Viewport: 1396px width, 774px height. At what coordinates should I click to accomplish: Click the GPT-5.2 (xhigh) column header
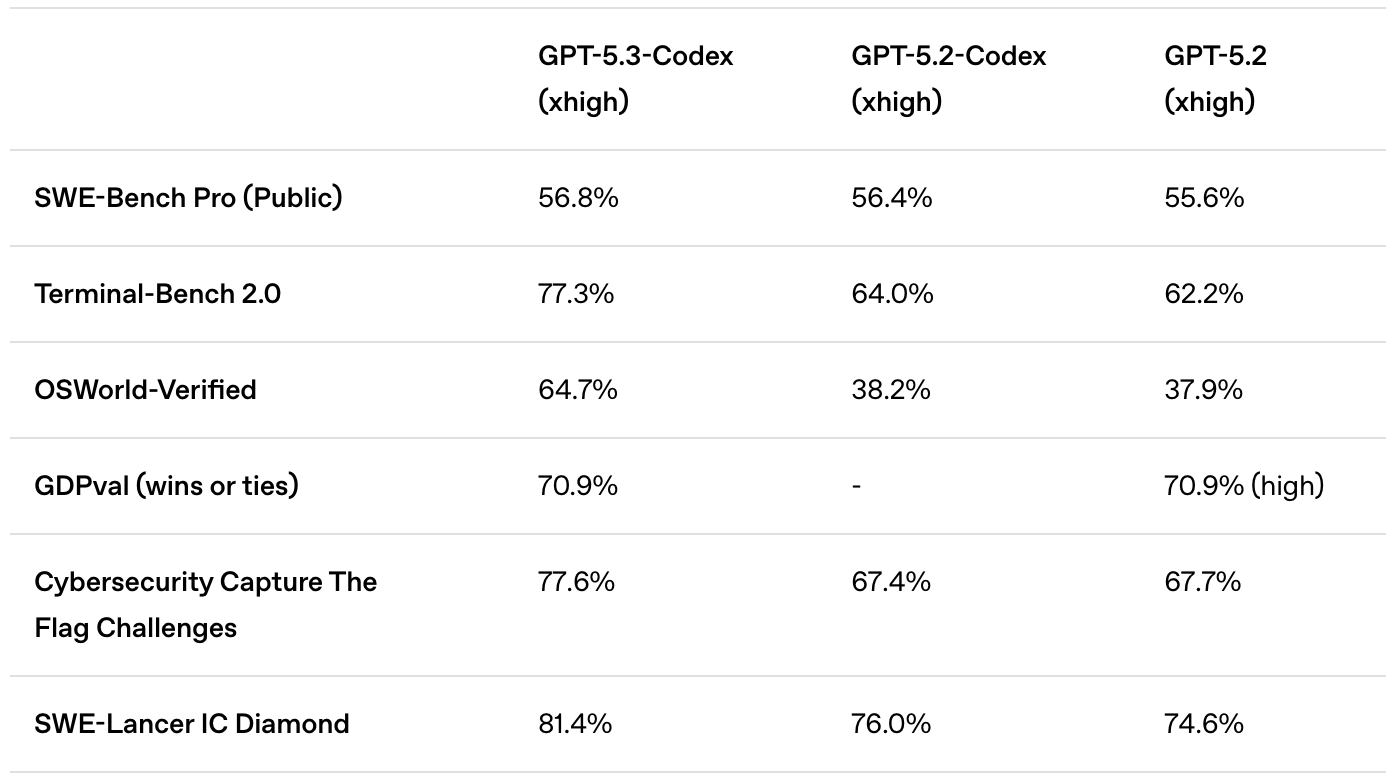point(1215,79)
